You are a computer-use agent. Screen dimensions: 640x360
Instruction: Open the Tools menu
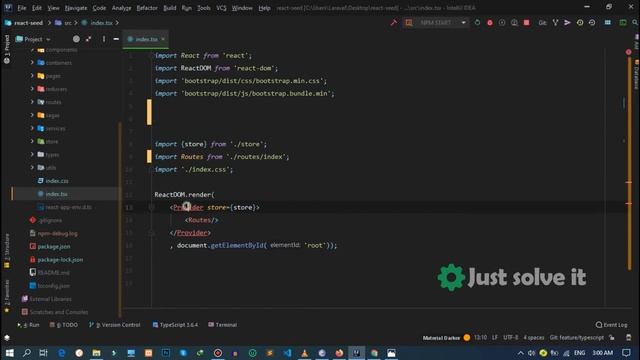204,8
